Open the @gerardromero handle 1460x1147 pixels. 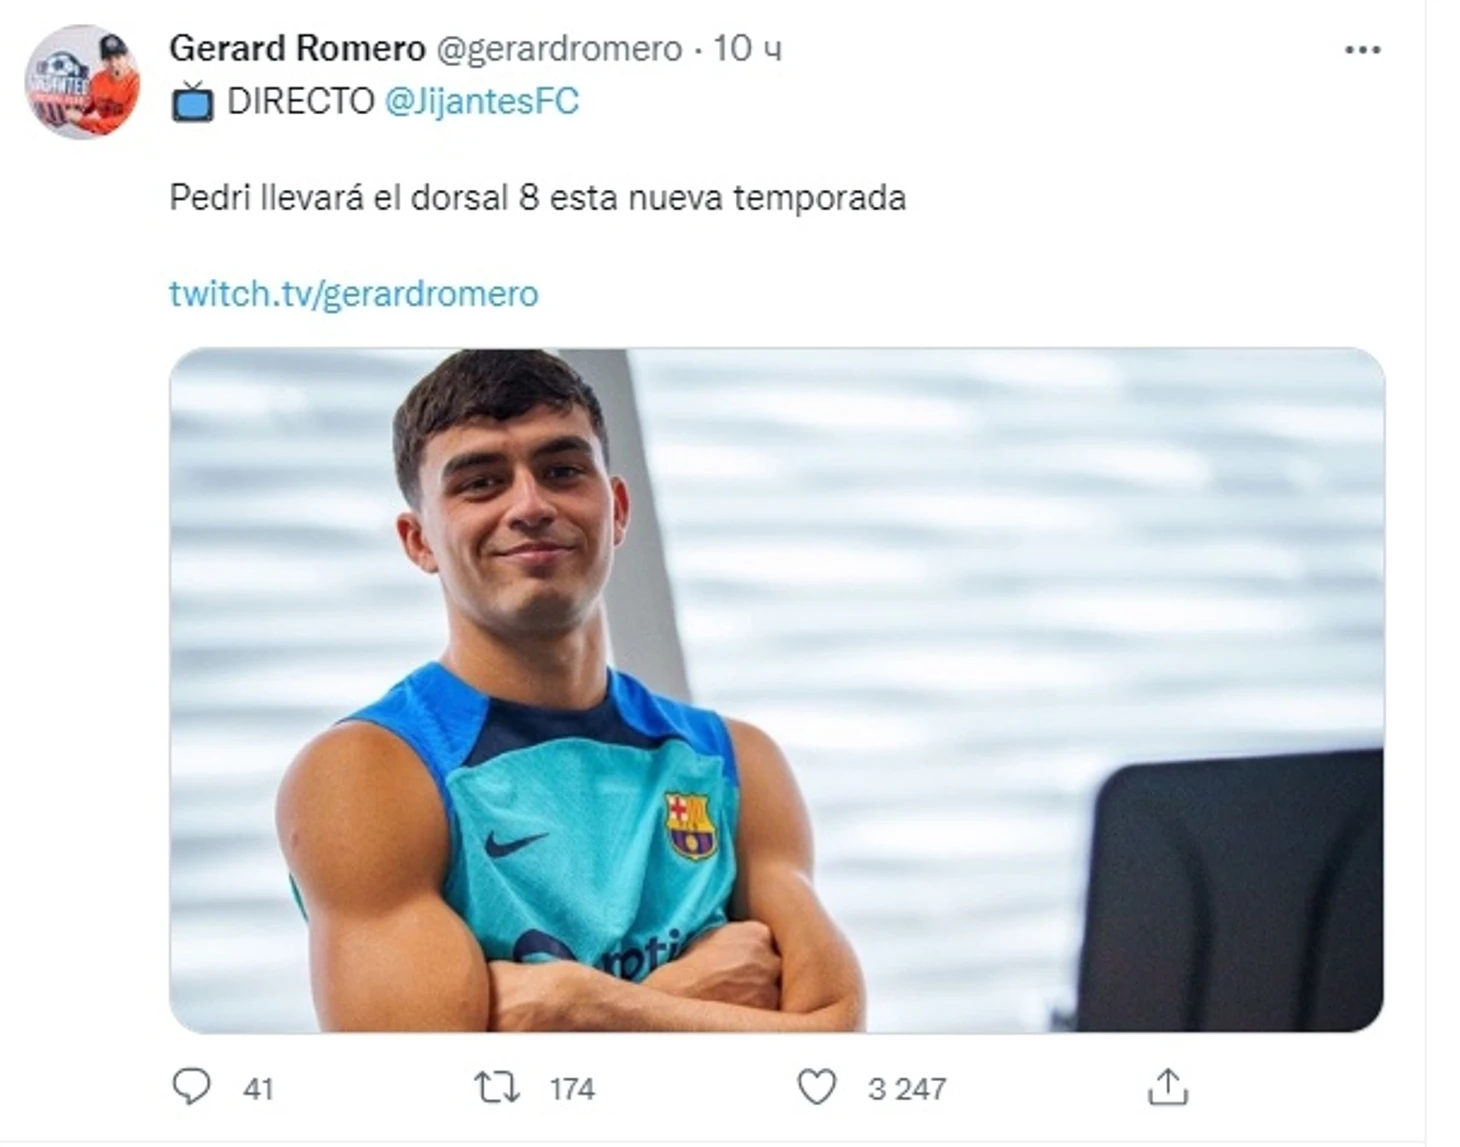(560, 48)
